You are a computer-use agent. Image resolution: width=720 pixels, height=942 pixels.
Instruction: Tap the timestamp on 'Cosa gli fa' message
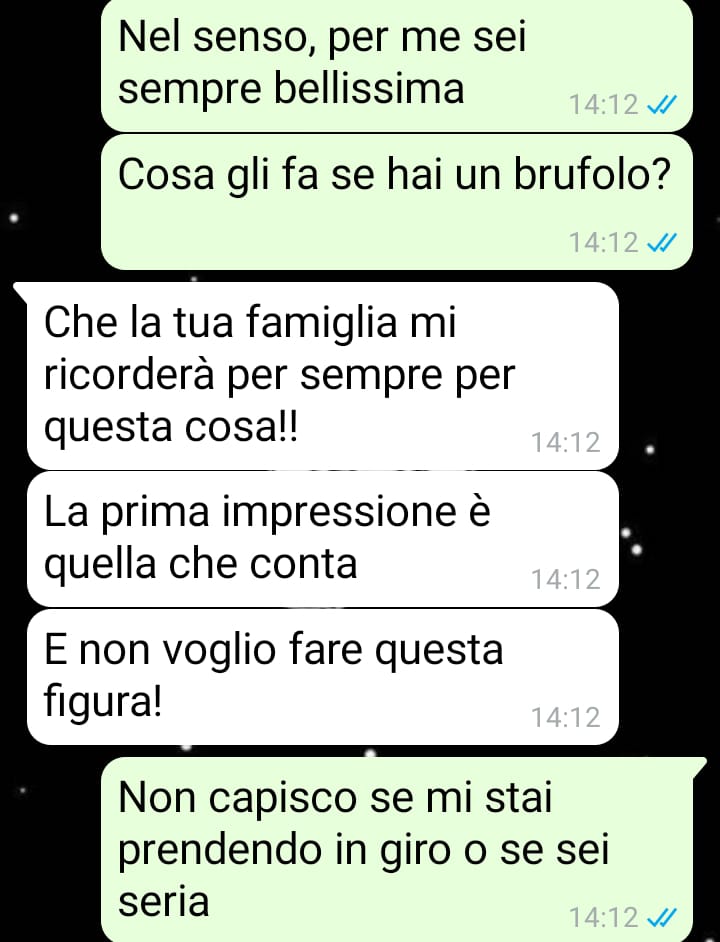(x=603, y=243)
